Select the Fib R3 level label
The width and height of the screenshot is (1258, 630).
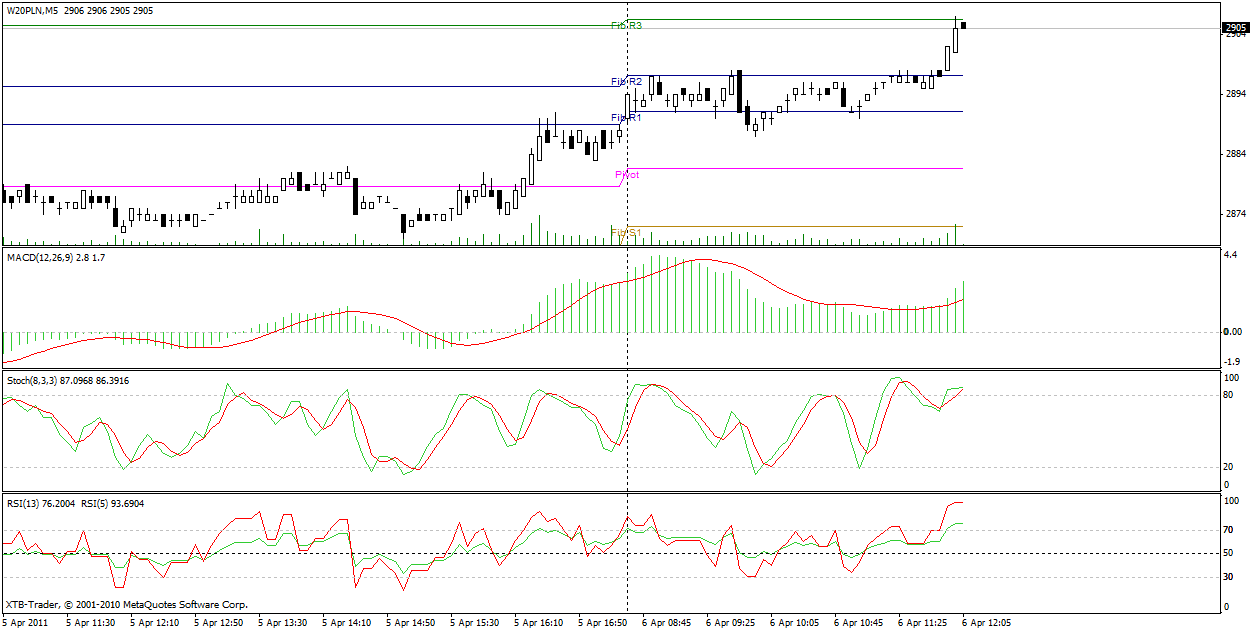click(x=626, y=25)
